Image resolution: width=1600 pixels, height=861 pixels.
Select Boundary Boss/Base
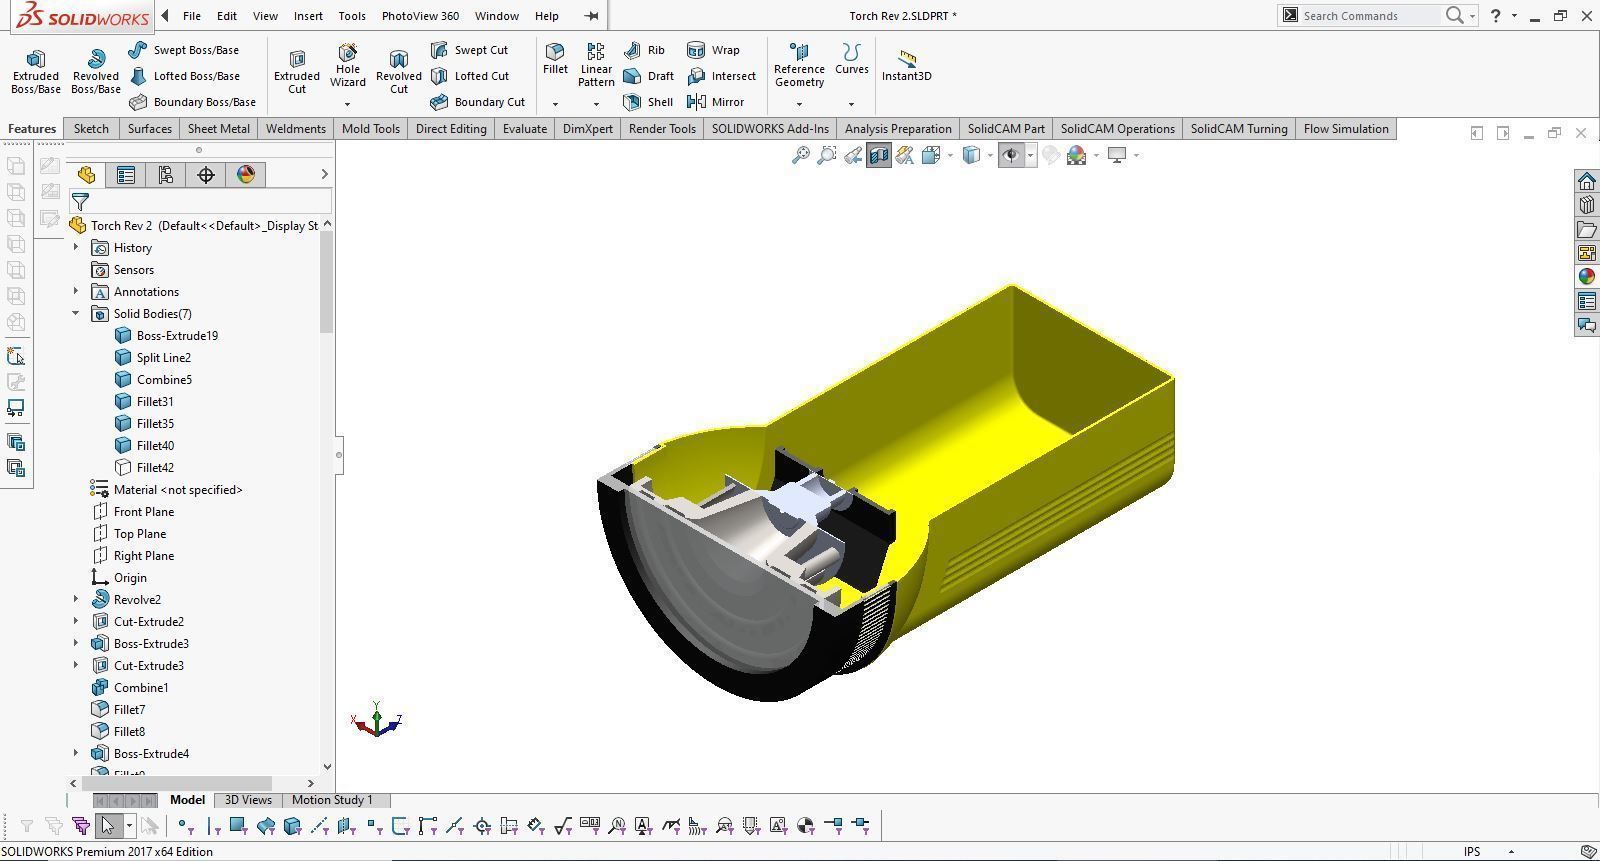coord(192,102)
